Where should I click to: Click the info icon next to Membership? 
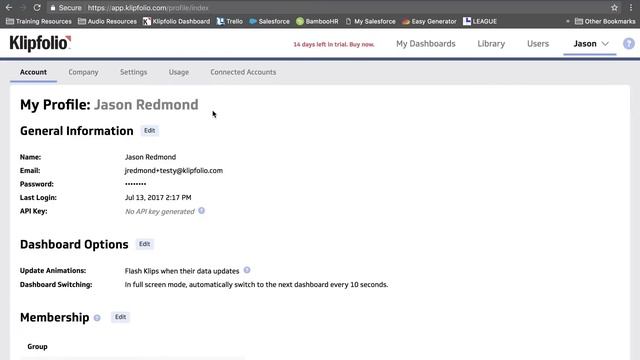point(97,318)
